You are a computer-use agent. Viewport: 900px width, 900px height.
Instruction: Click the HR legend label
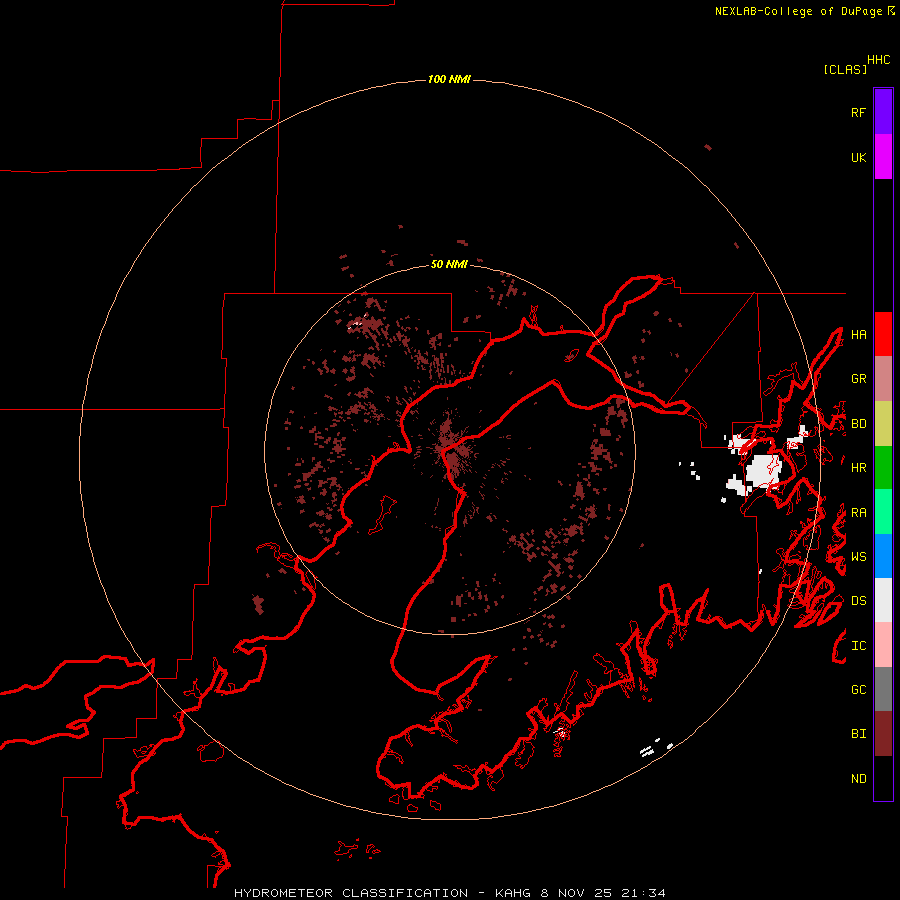coord(858,468)
